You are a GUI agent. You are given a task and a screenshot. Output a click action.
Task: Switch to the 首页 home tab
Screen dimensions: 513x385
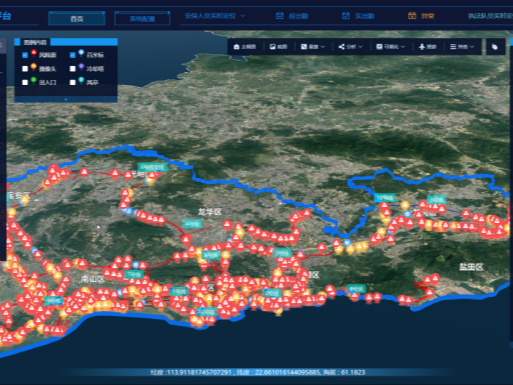(77, 19)
